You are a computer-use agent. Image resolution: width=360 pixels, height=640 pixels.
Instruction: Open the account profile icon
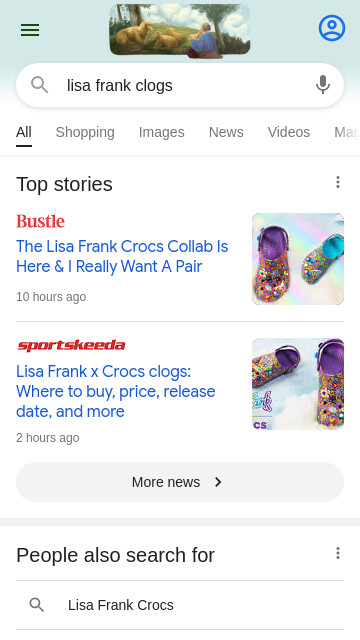point(332,28)
